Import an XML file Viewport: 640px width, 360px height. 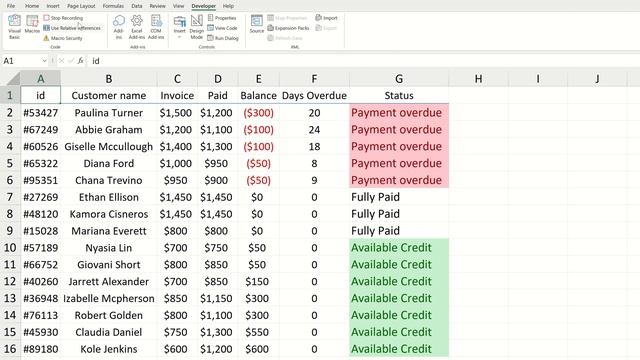point(327,18)
